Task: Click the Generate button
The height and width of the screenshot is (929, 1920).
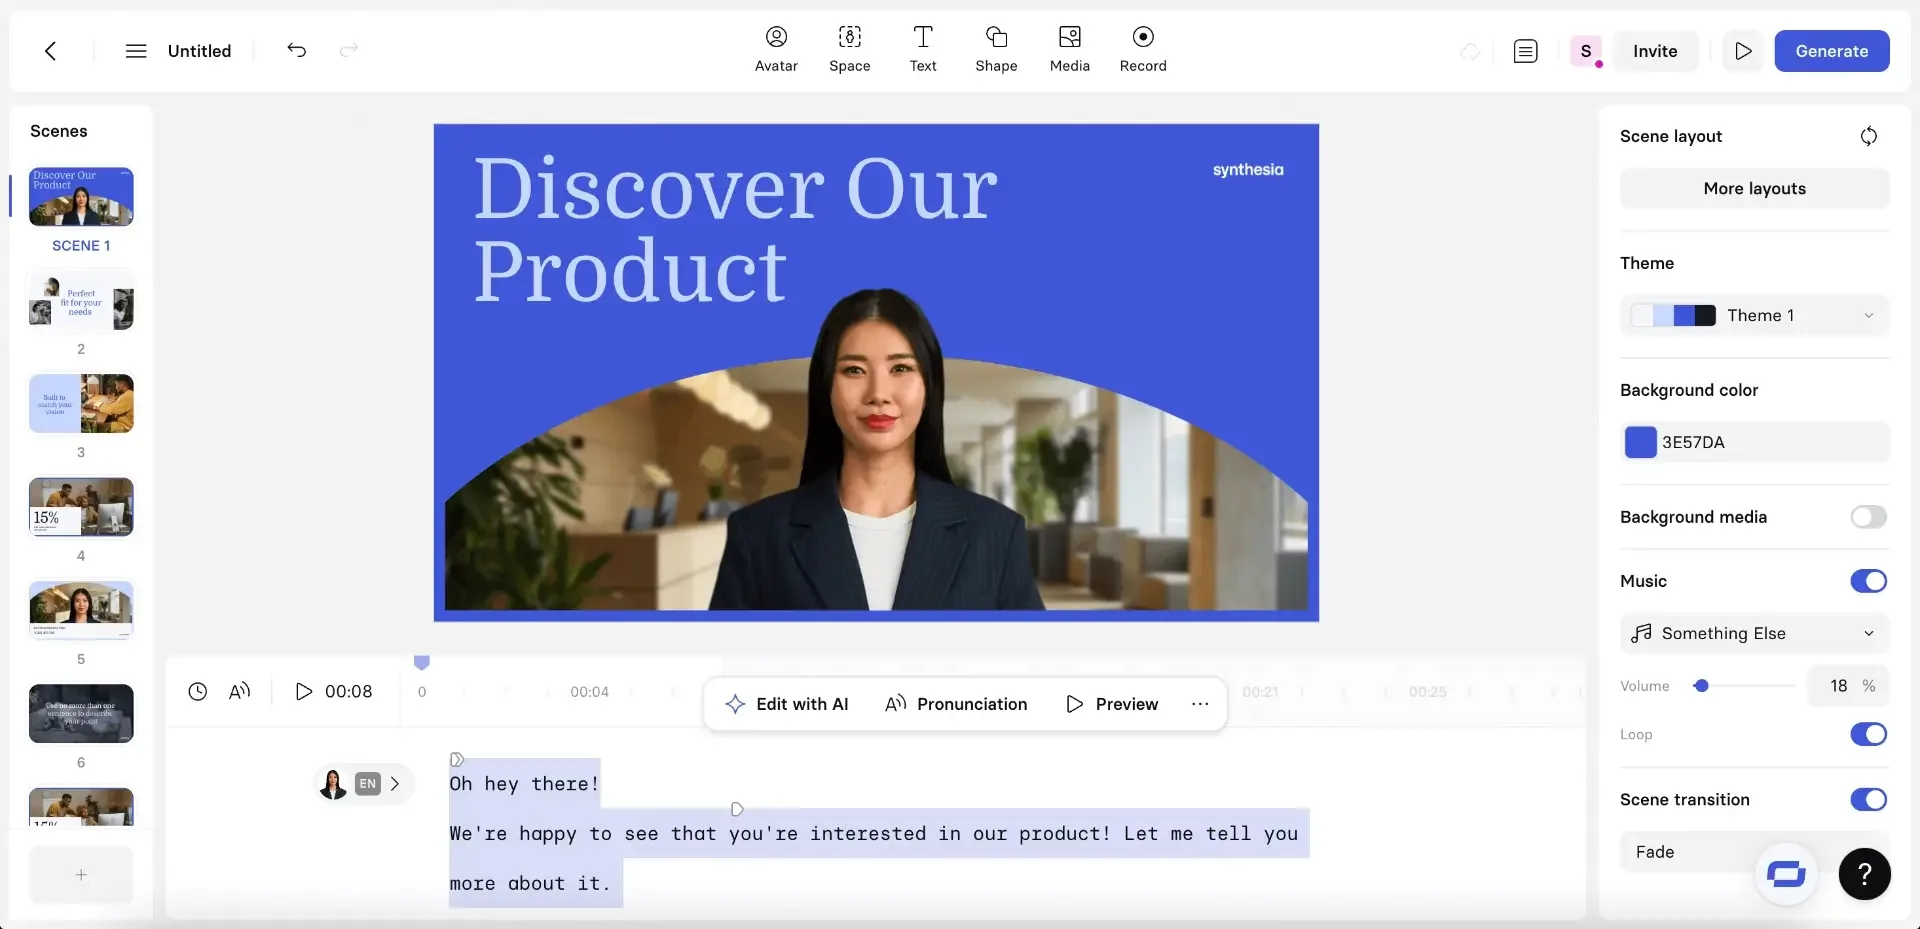Action: click(x=1832, y=51)
